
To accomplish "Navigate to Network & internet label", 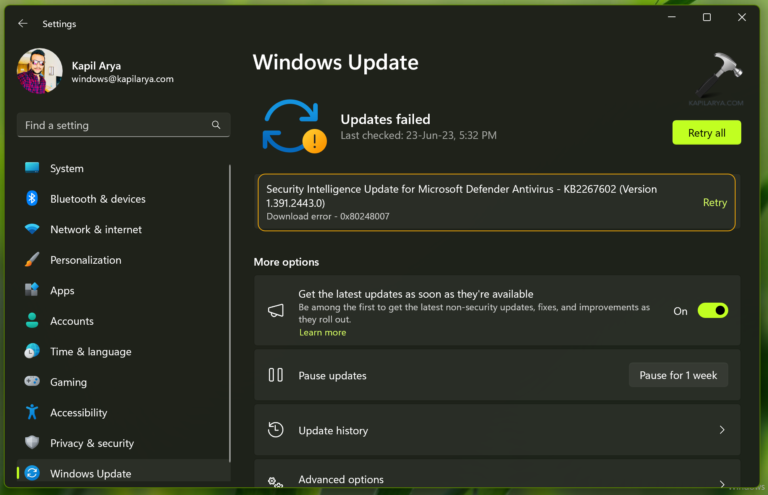I will pos(96,230).
